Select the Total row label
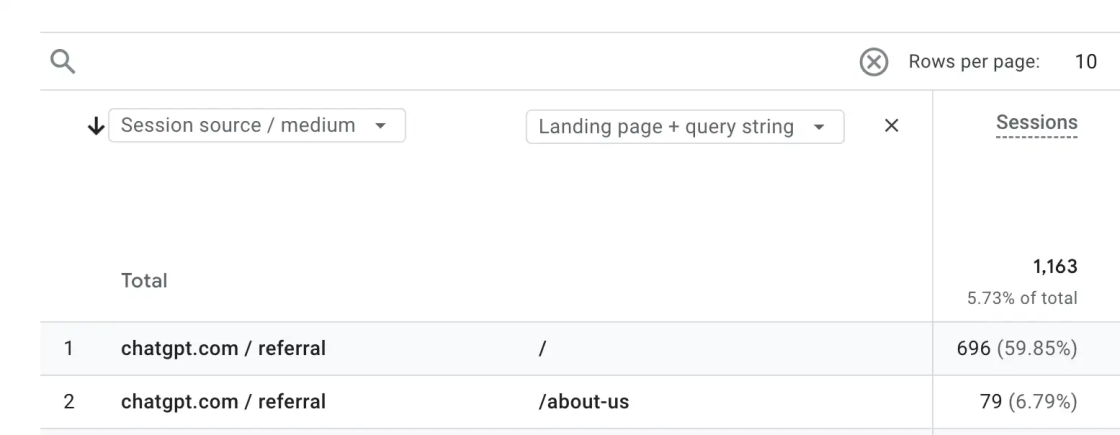Screen dimensions: 1120x435 coord(144,282)
